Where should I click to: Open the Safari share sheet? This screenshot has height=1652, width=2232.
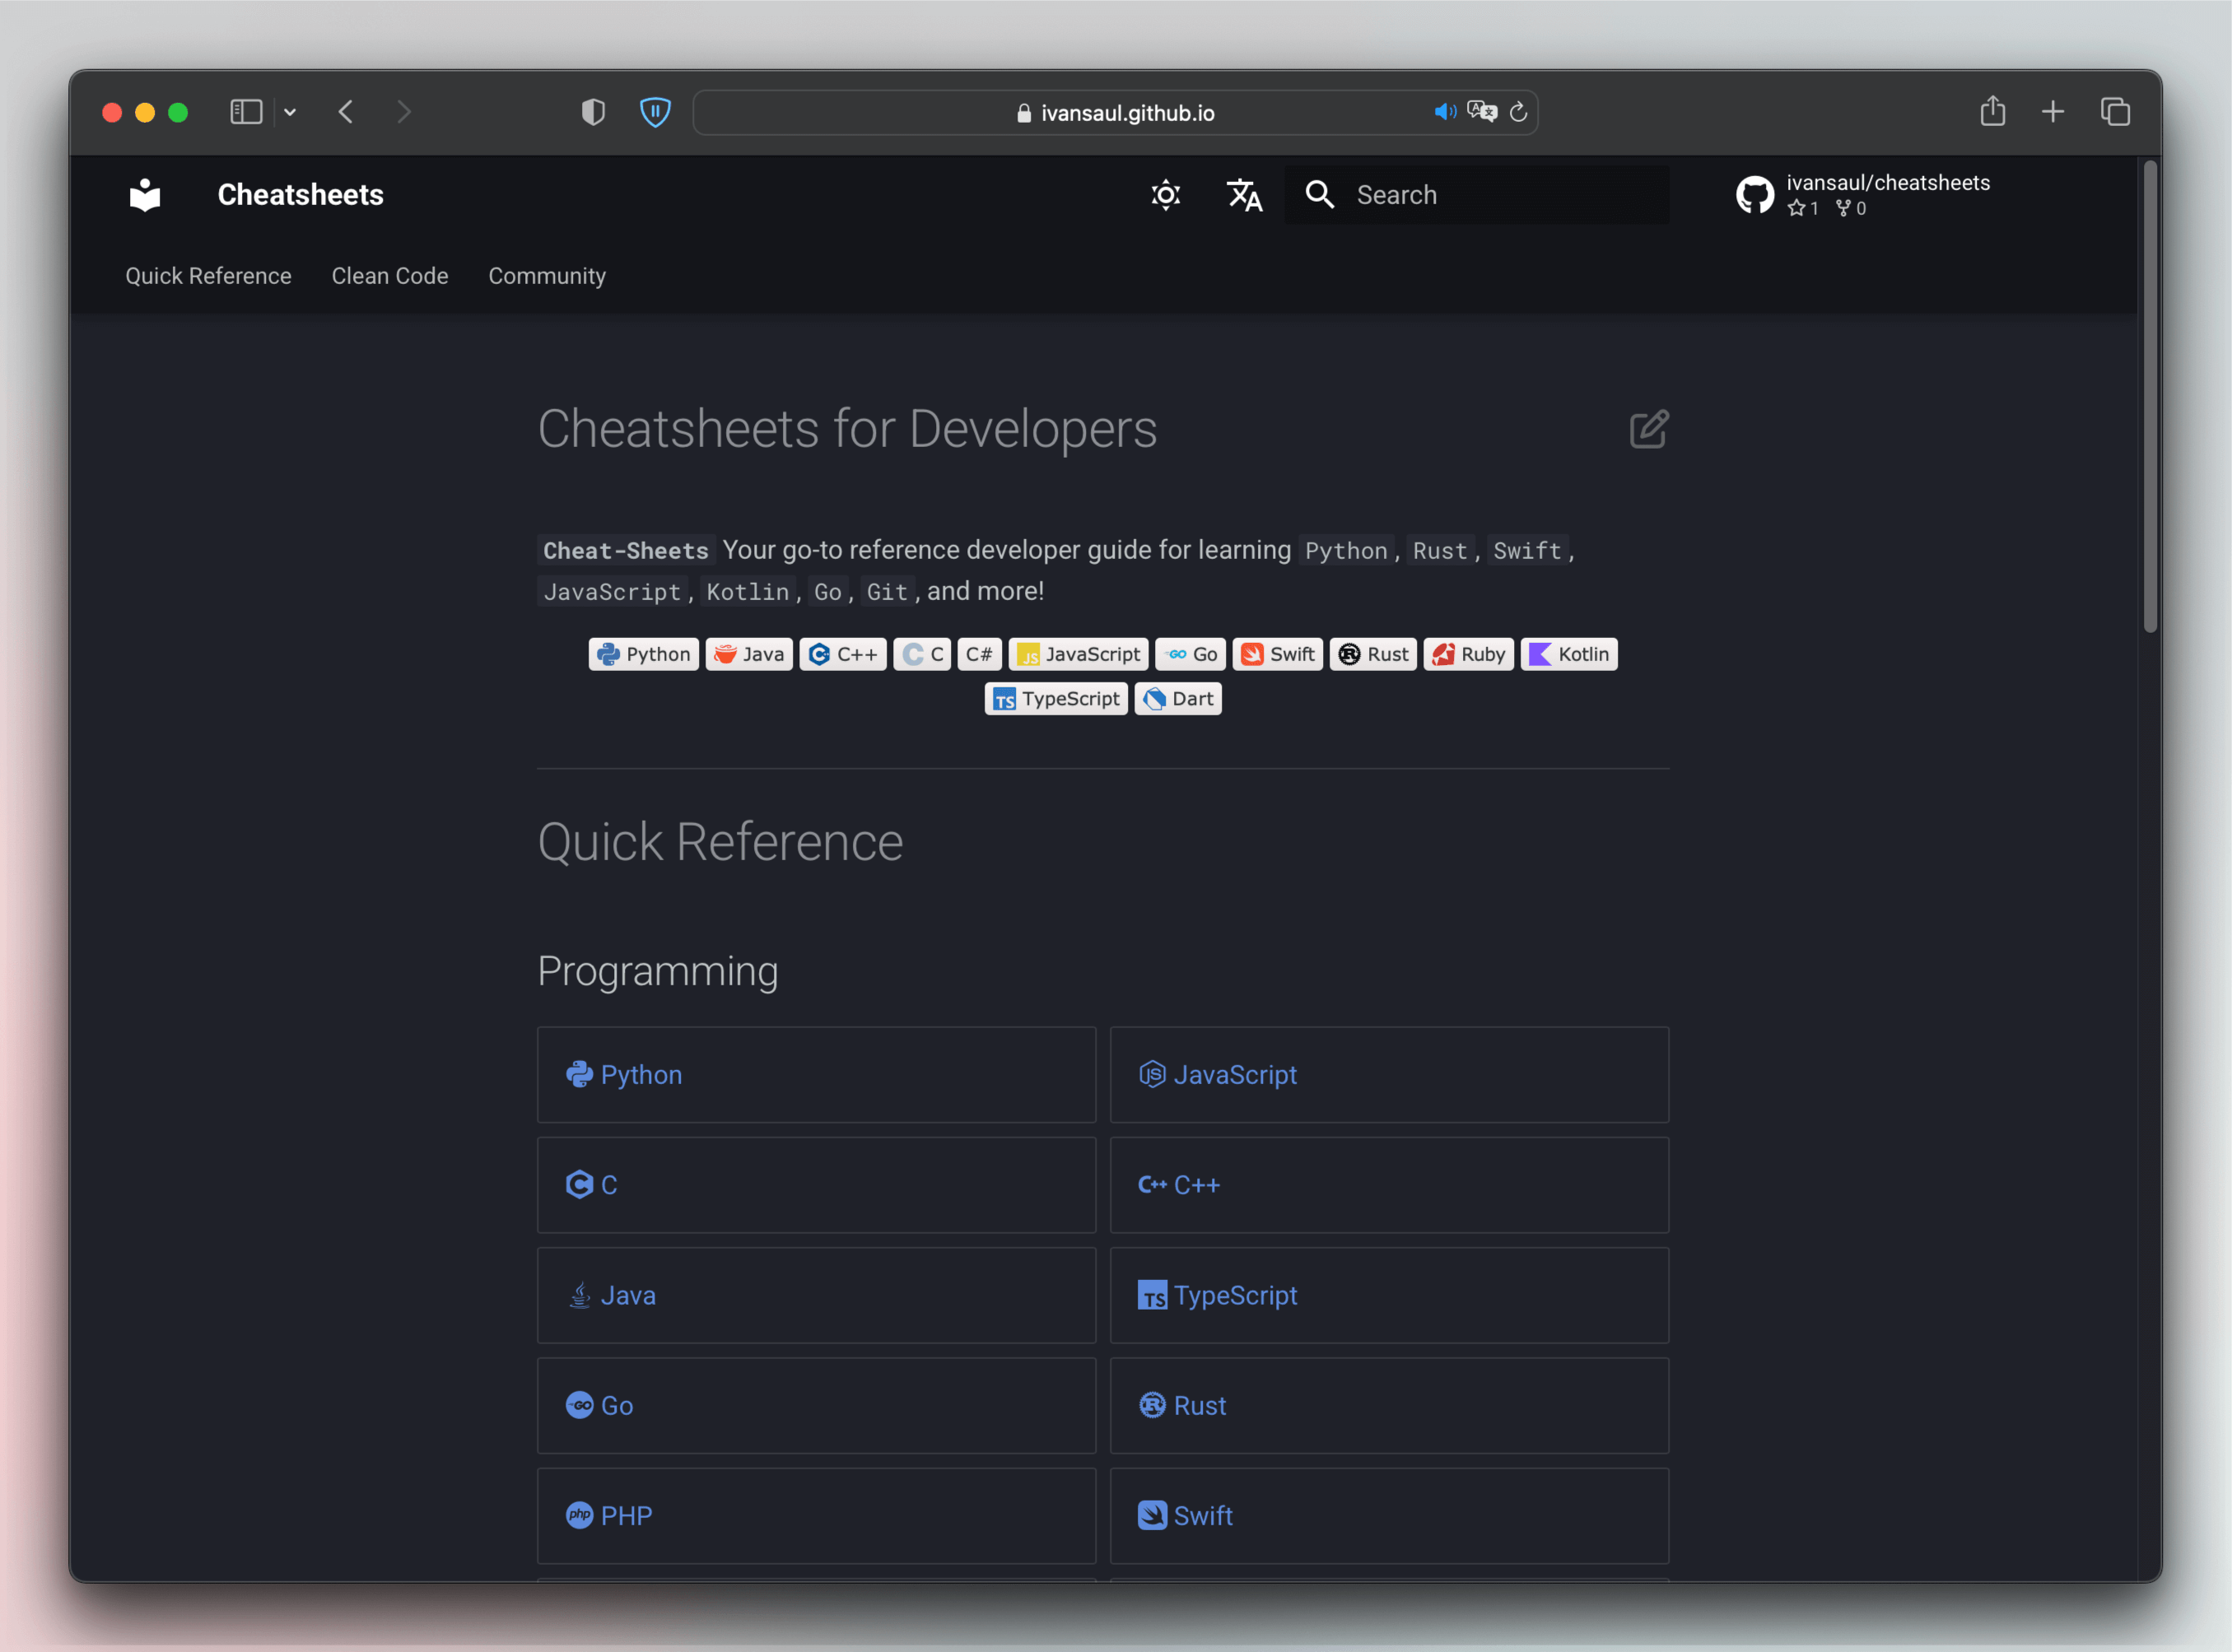pyautogui.click(x=1992, y=111)
